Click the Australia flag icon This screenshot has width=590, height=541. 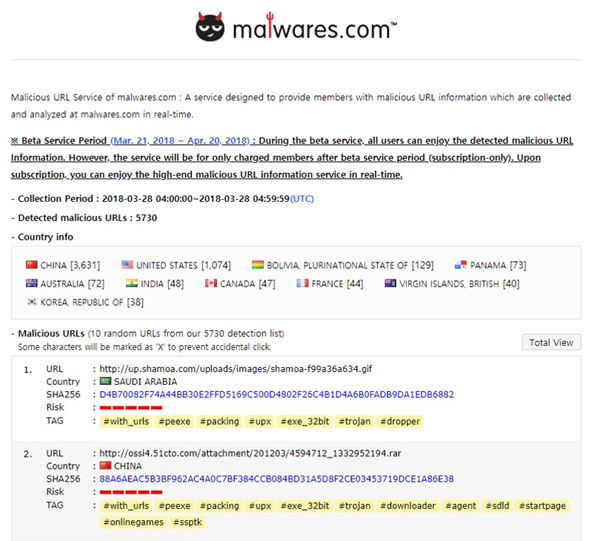[32, 283]
